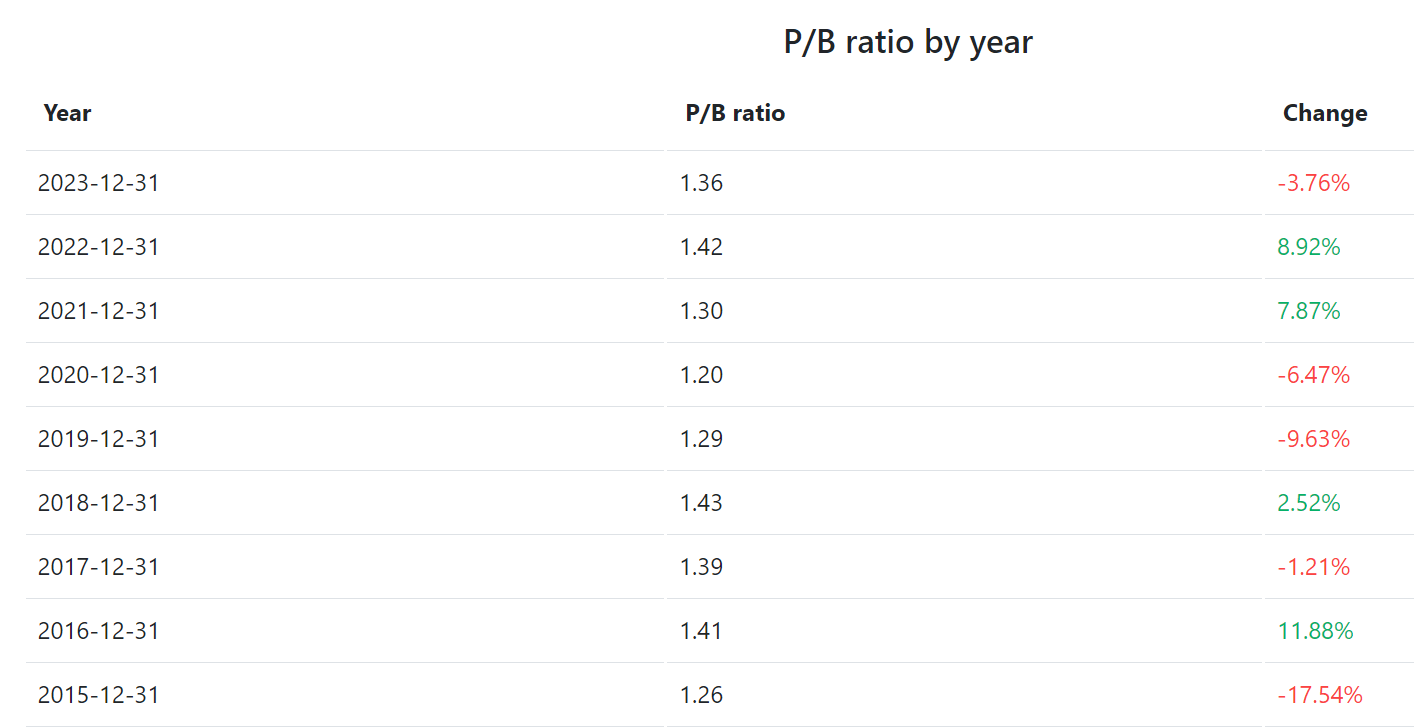
Task: Select the 2022-12-31 date cell
Action: click(98, 247)
